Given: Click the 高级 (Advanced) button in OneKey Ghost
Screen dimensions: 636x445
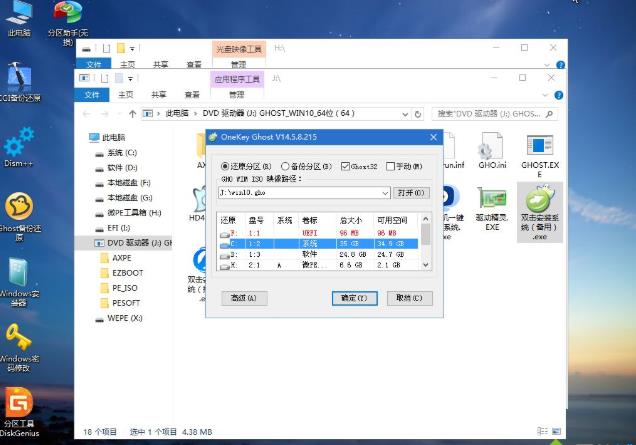Looking at the screenshot, I should (x=243, y=298).
